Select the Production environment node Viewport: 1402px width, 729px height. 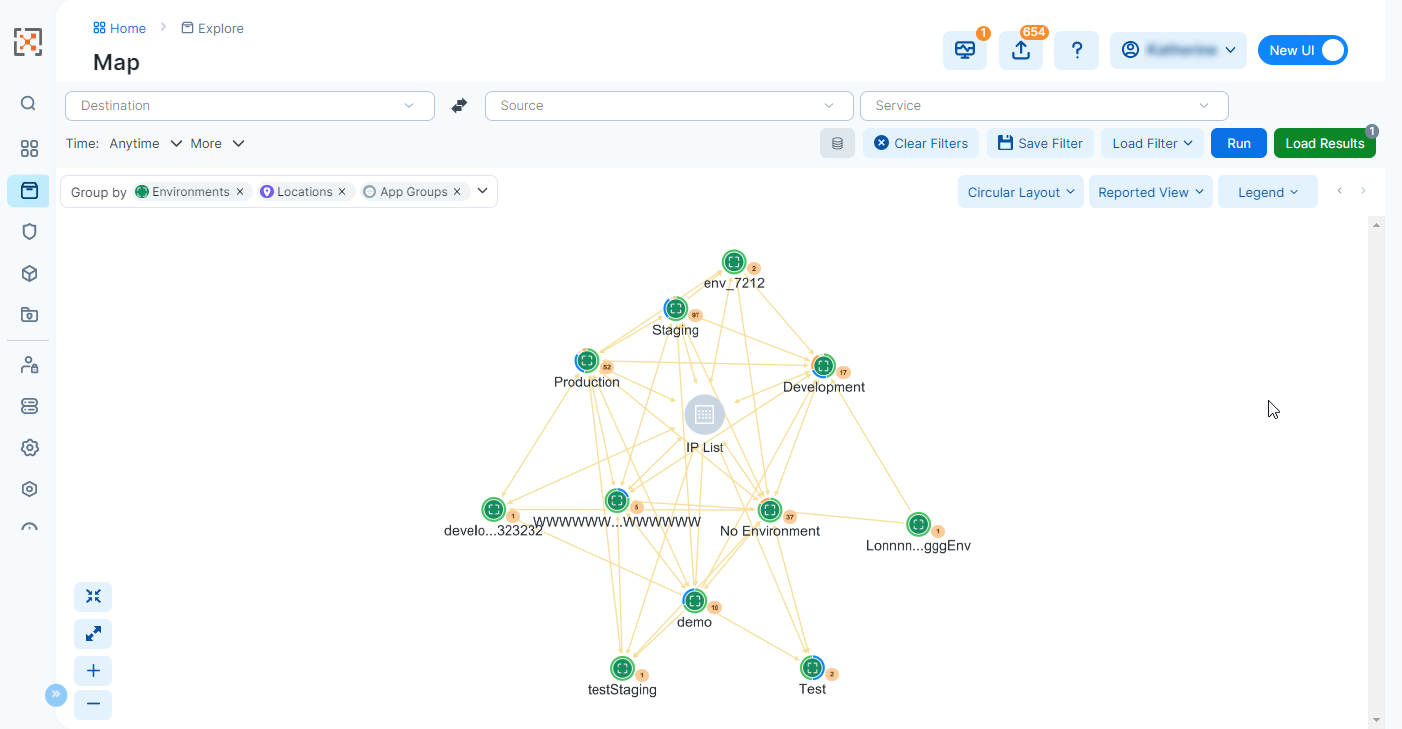click(587, 361)
